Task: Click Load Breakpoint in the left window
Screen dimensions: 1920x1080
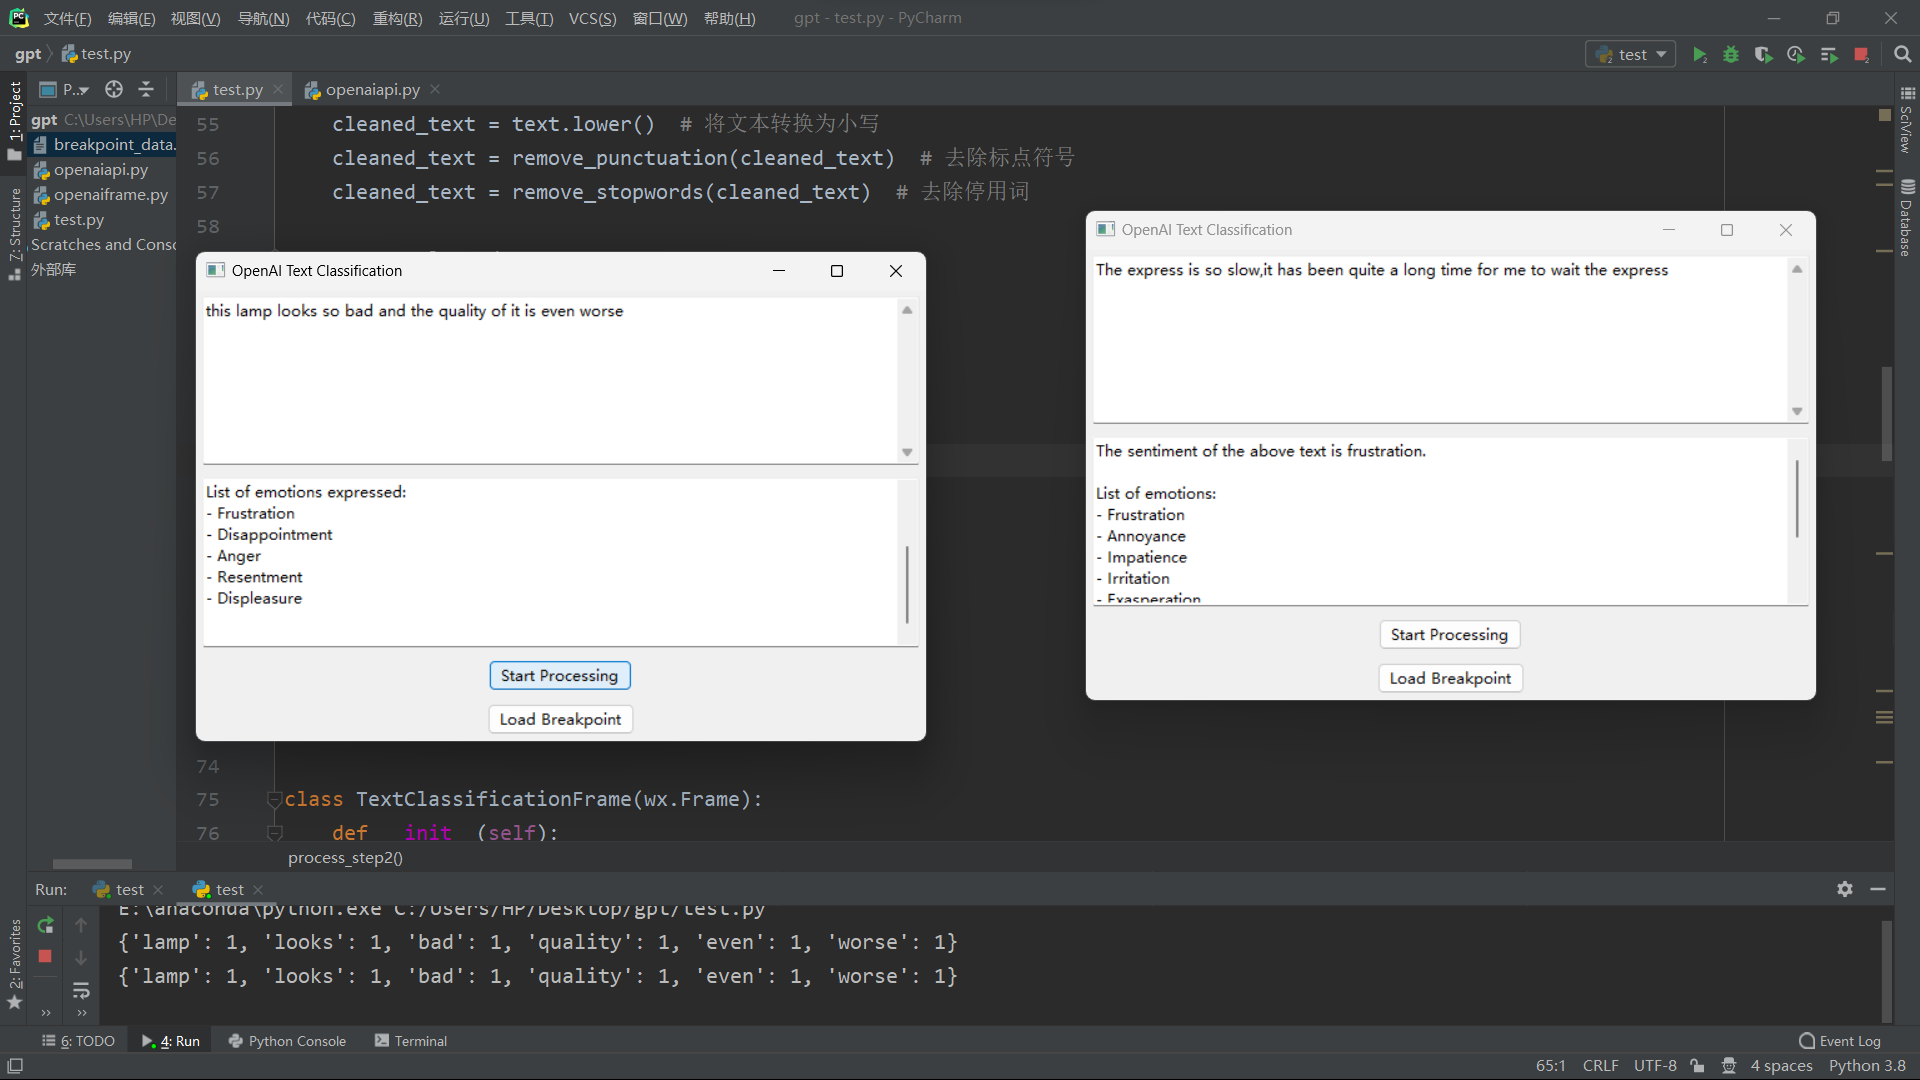Action: click(560, 719)
